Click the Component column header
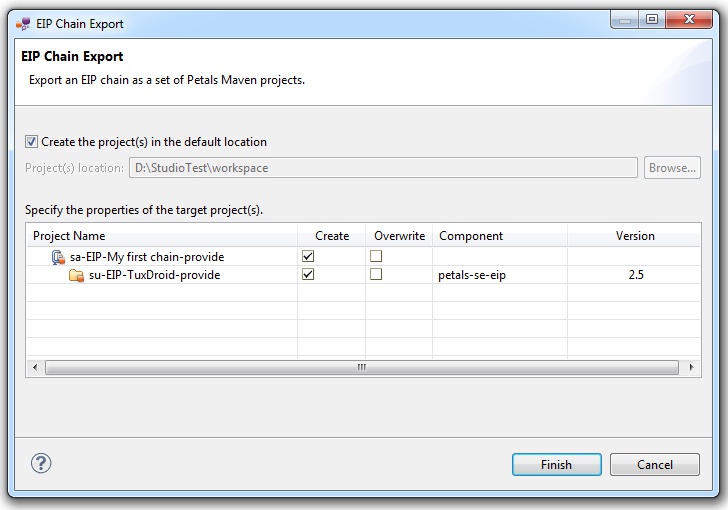 click(471, 236)
